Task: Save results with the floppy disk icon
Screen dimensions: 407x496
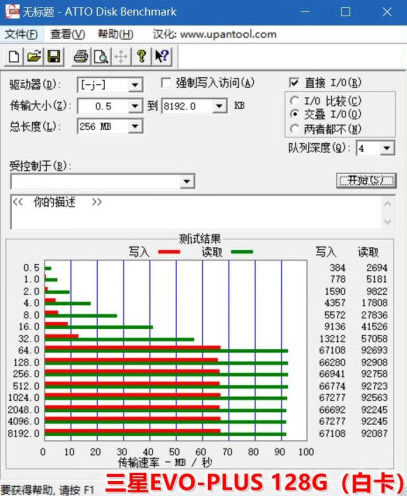Action: click(54, 56)
